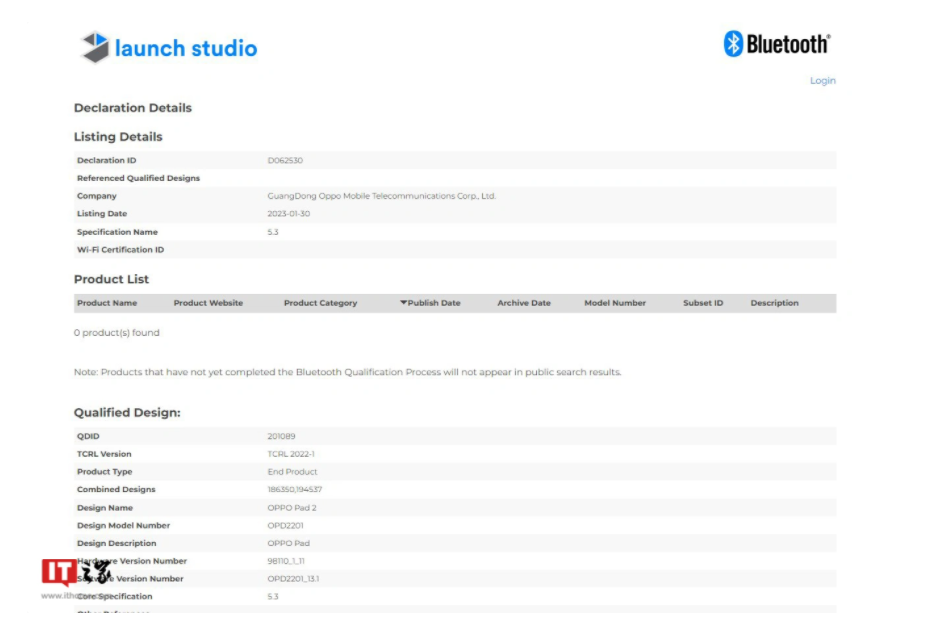Click the launch studio title text
Viewport: 927px width, 627px height.
pyautogui.click(x=186, y=48)
